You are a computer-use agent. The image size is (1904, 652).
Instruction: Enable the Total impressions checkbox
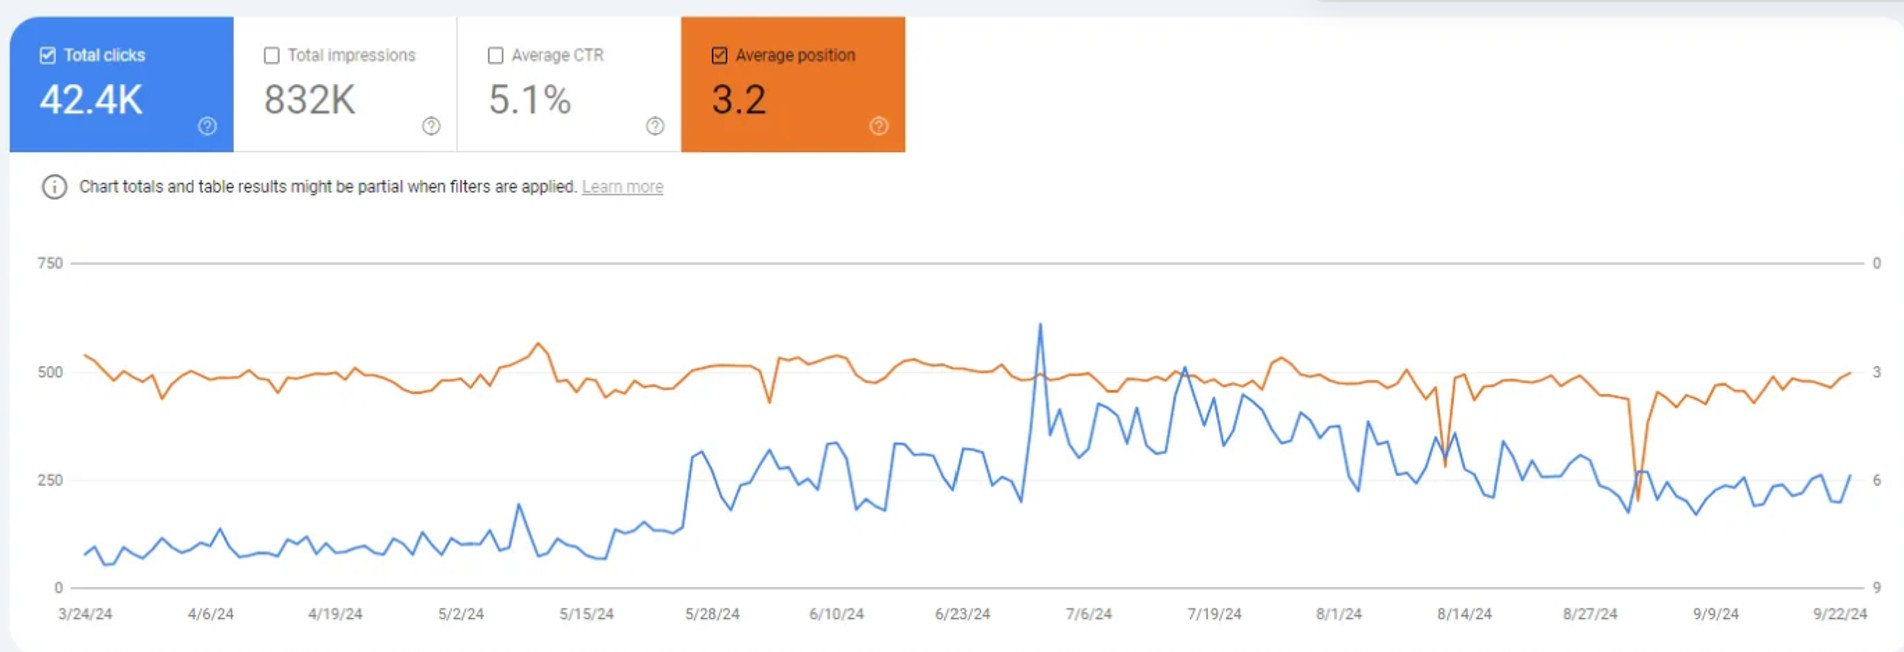[x=272, y=56]
